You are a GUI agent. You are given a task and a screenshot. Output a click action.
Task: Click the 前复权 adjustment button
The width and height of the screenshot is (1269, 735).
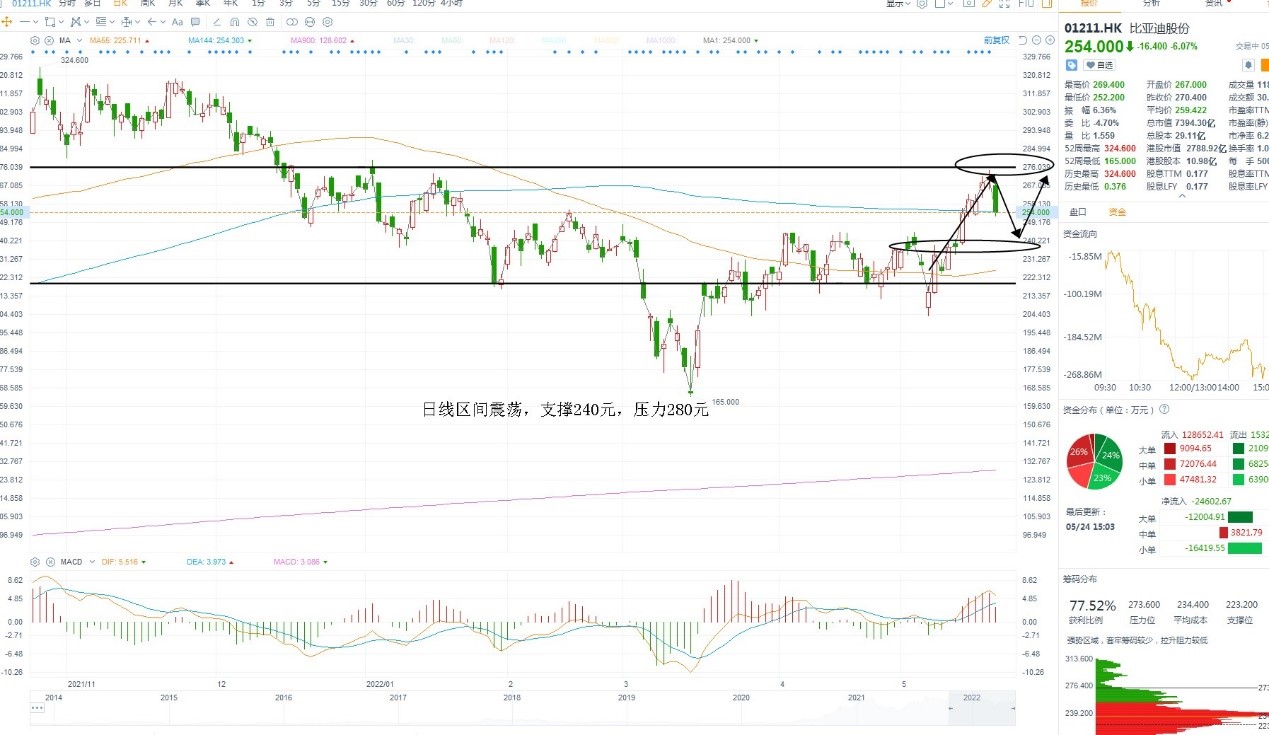[x=997, y=40]
